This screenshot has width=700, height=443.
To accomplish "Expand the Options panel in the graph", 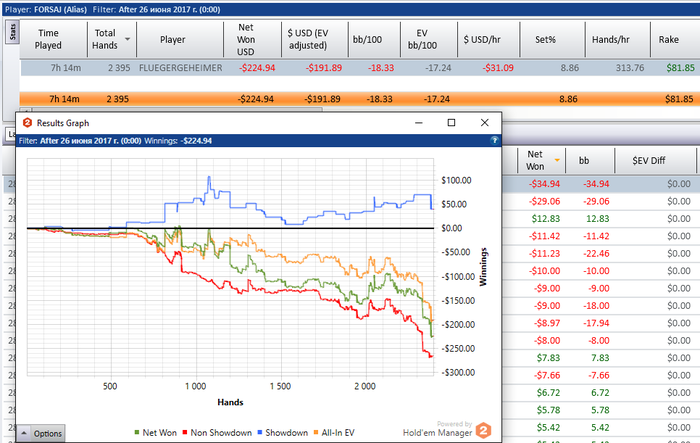I will coord(42,433).
